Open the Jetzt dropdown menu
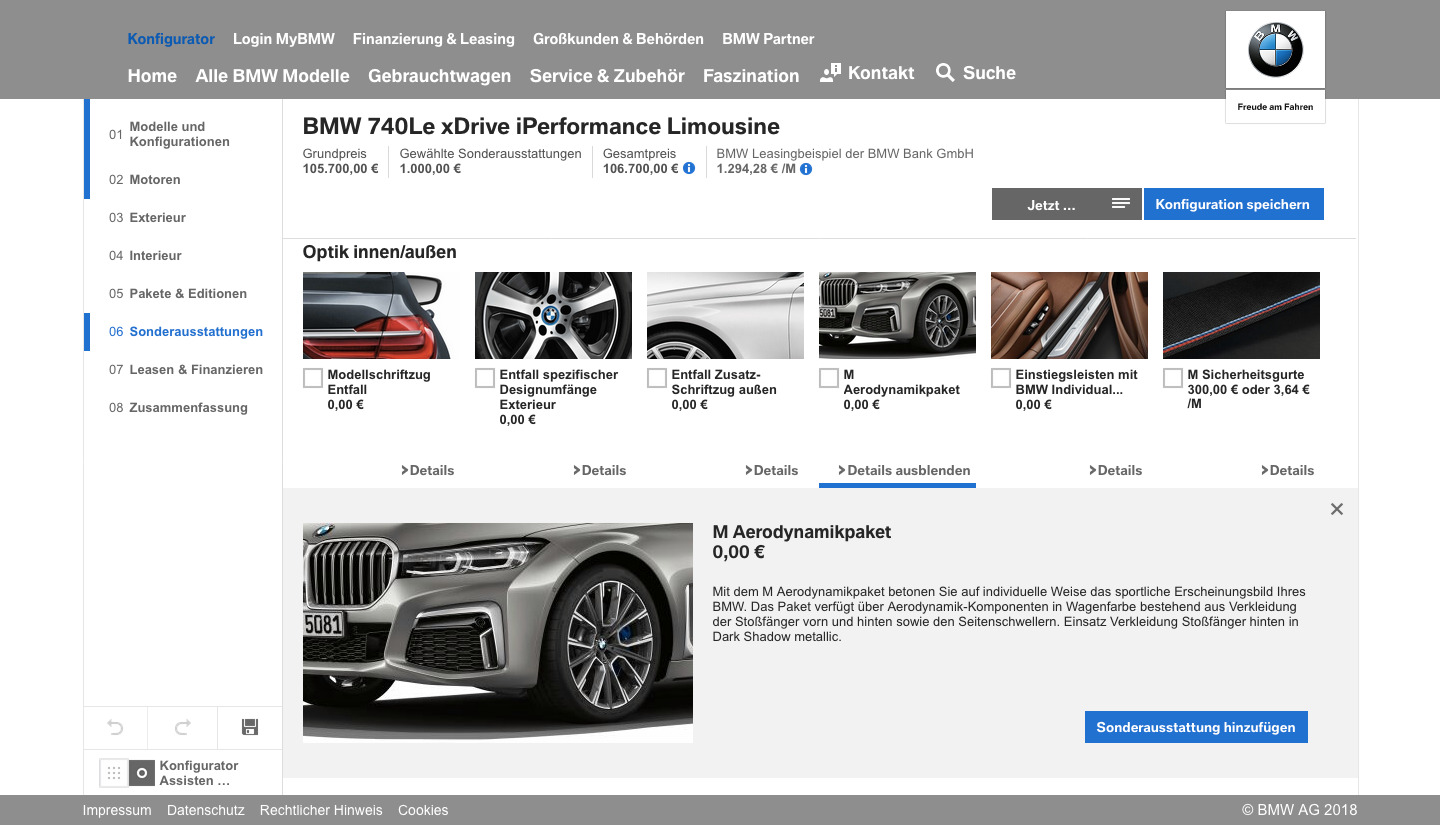This screenshot has height=825, width=1440. 1066,204
